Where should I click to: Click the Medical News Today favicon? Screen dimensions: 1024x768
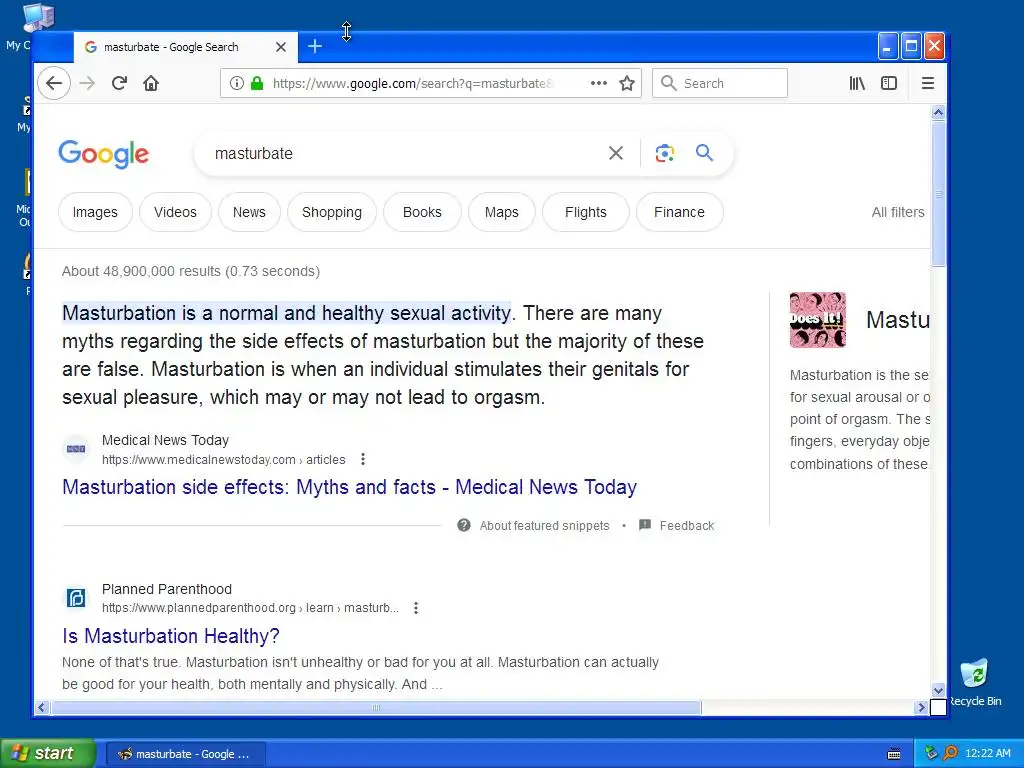coord(76,449)
